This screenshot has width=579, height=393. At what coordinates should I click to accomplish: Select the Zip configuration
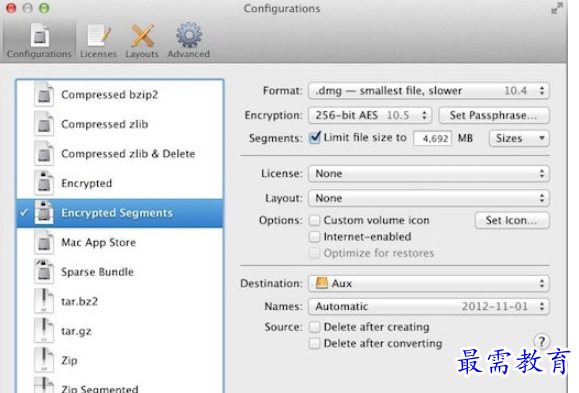(120, 360)
